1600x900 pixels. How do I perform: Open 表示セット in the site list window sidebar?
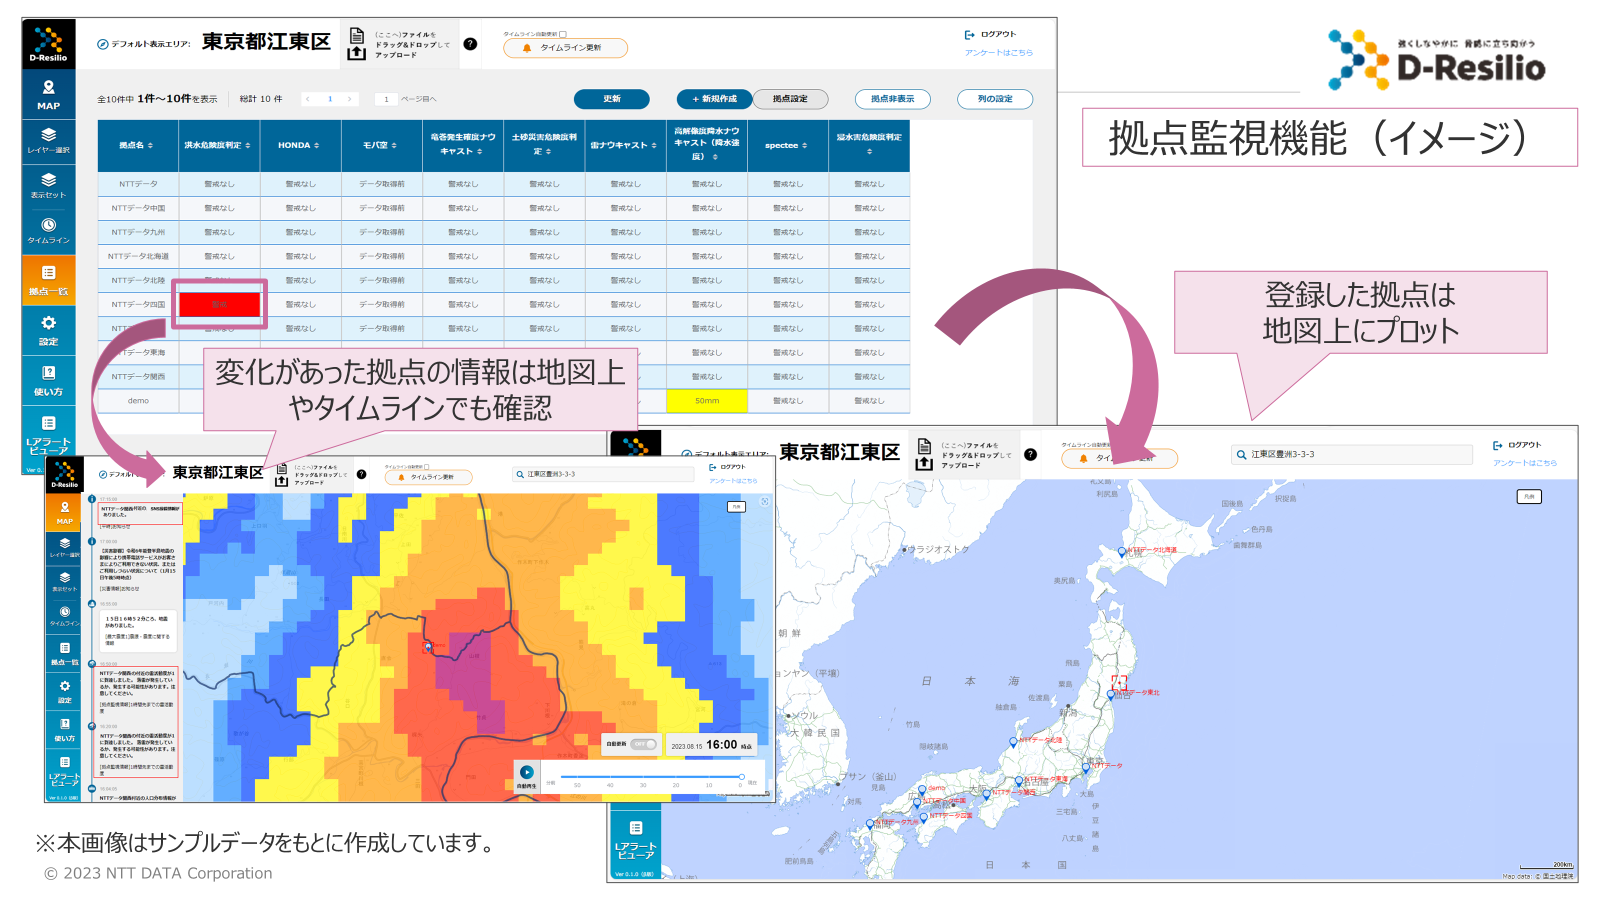48,186
